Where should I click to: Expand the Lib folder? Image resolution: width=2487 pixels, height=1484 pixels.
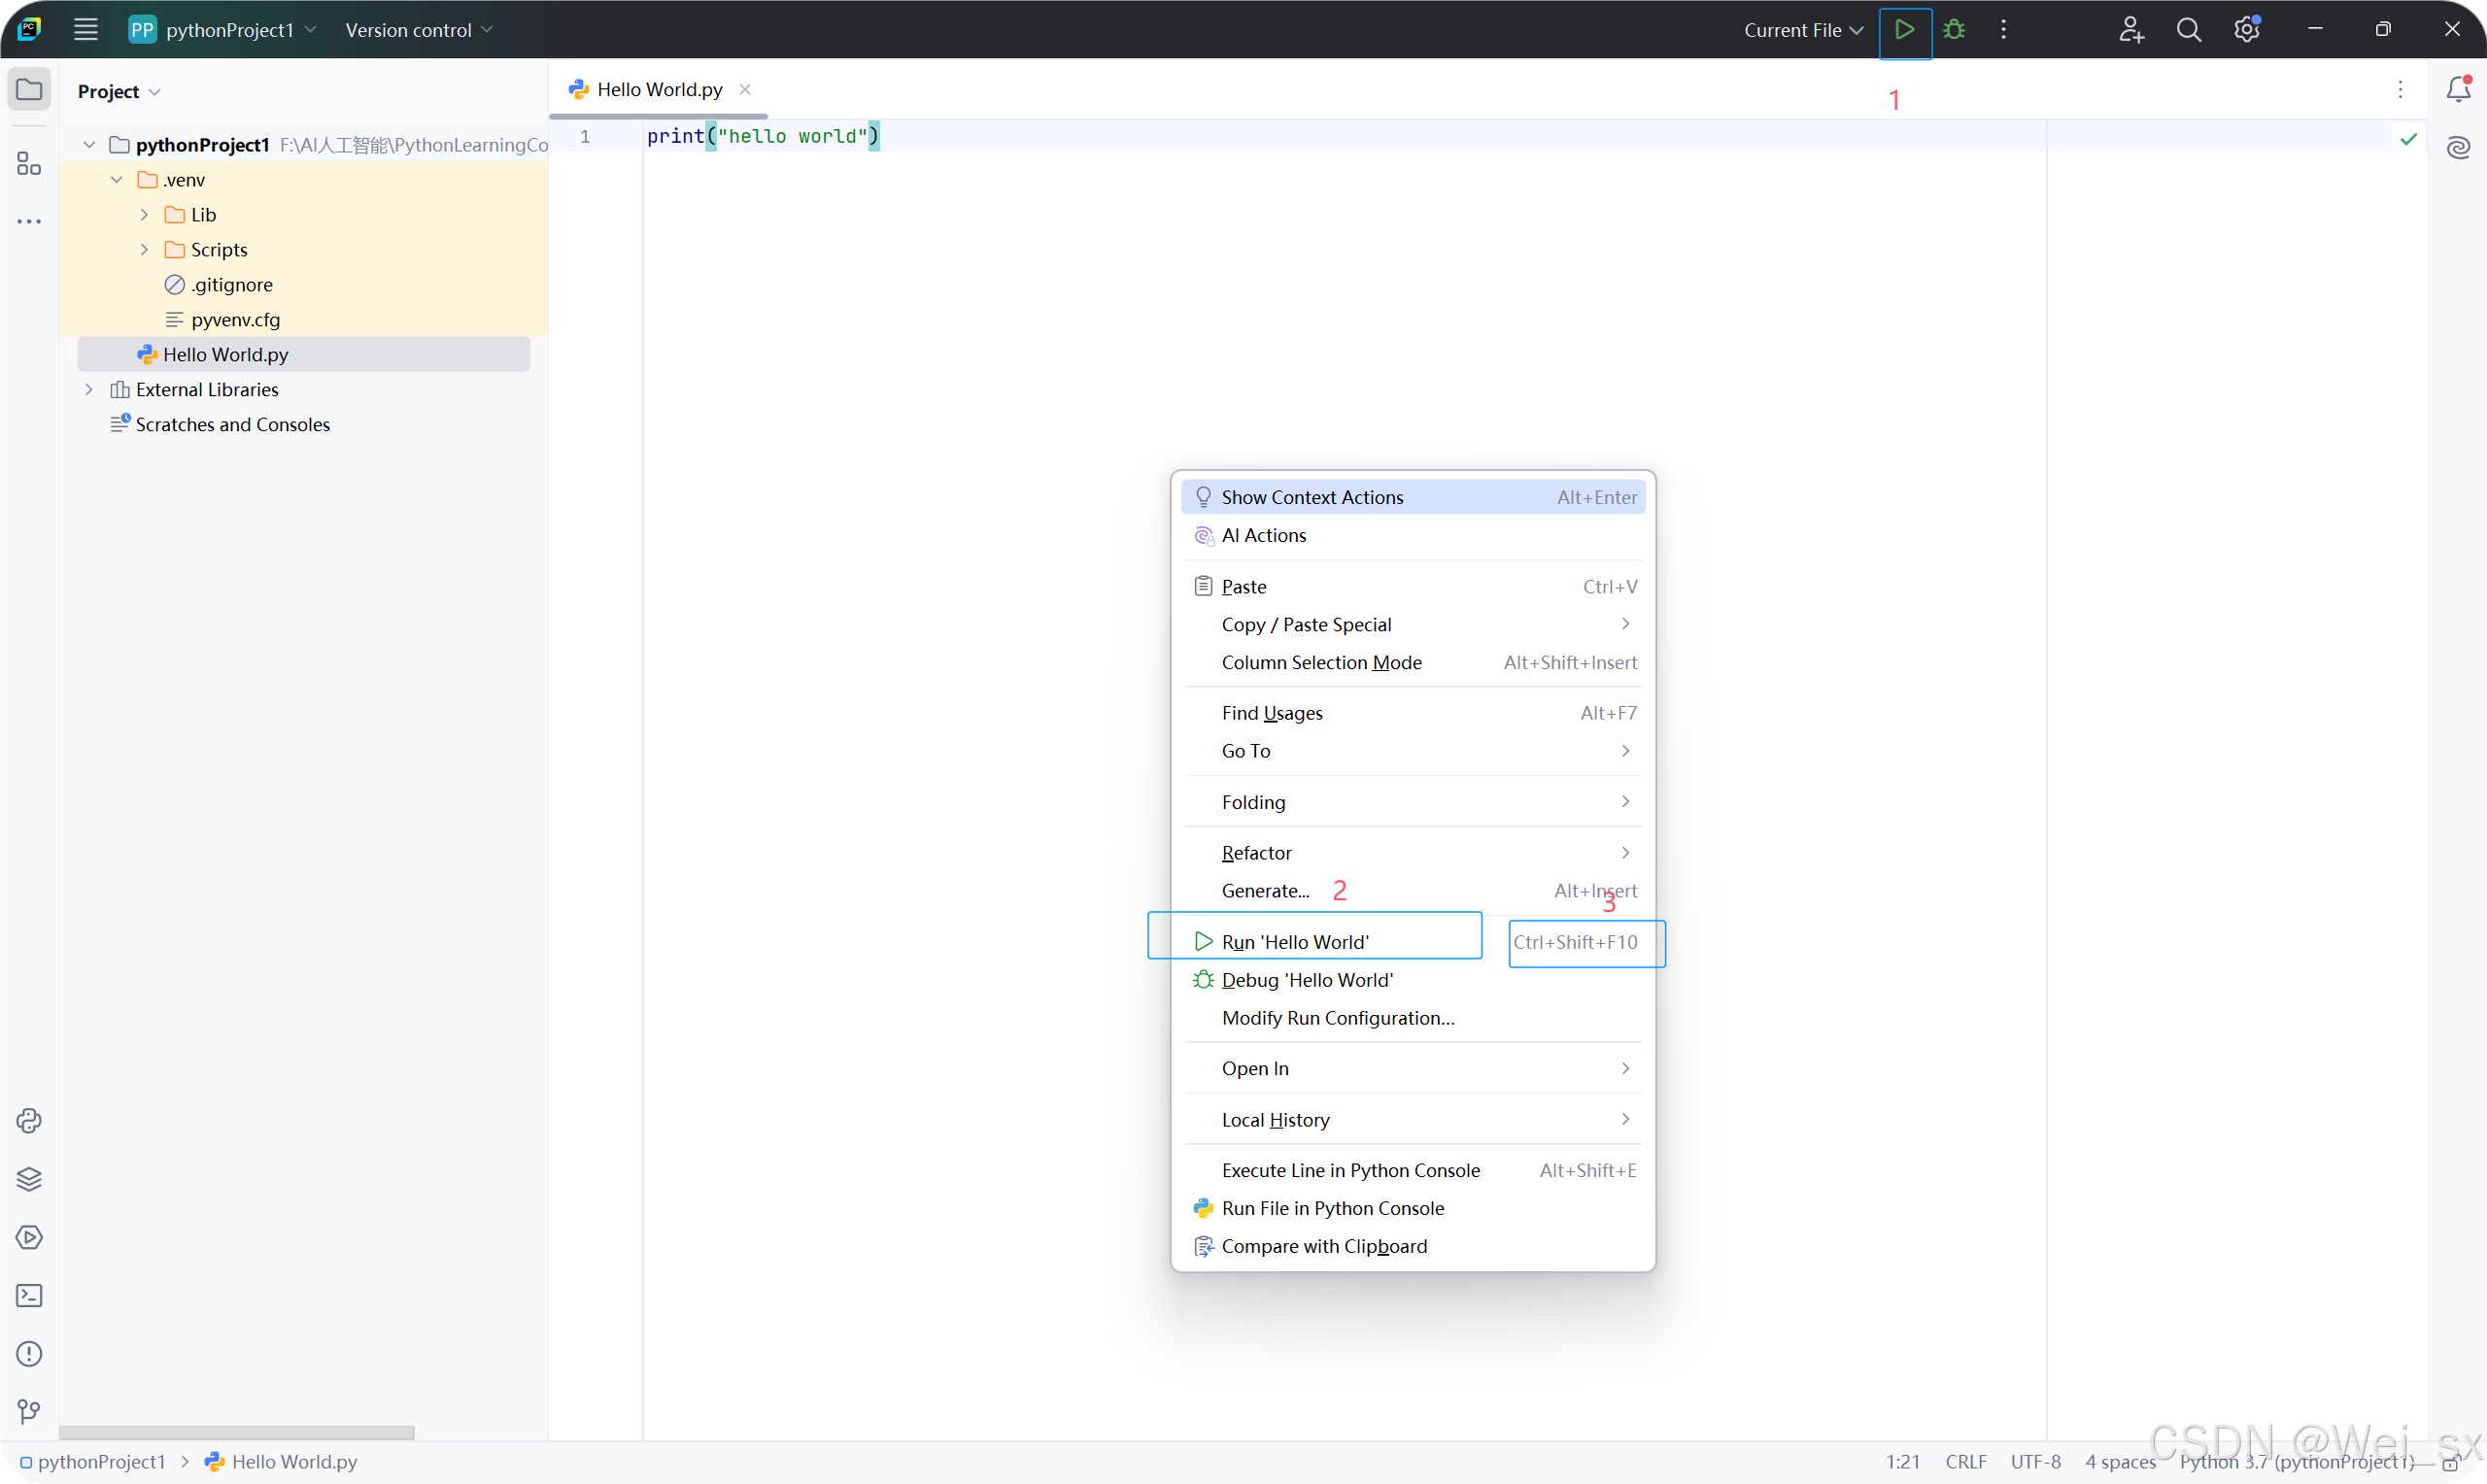tap(144, 214)
